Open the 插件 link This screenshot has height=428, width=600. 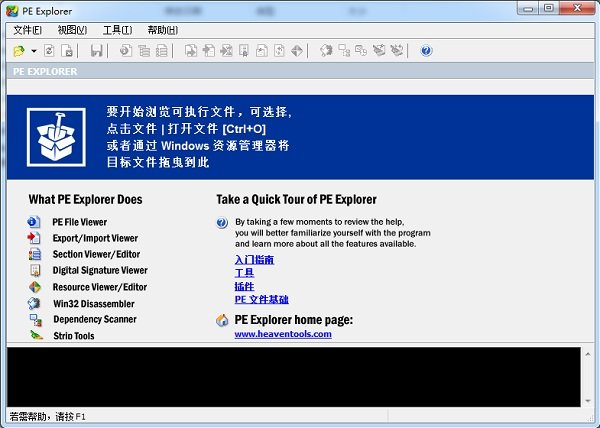coord(244,286)
